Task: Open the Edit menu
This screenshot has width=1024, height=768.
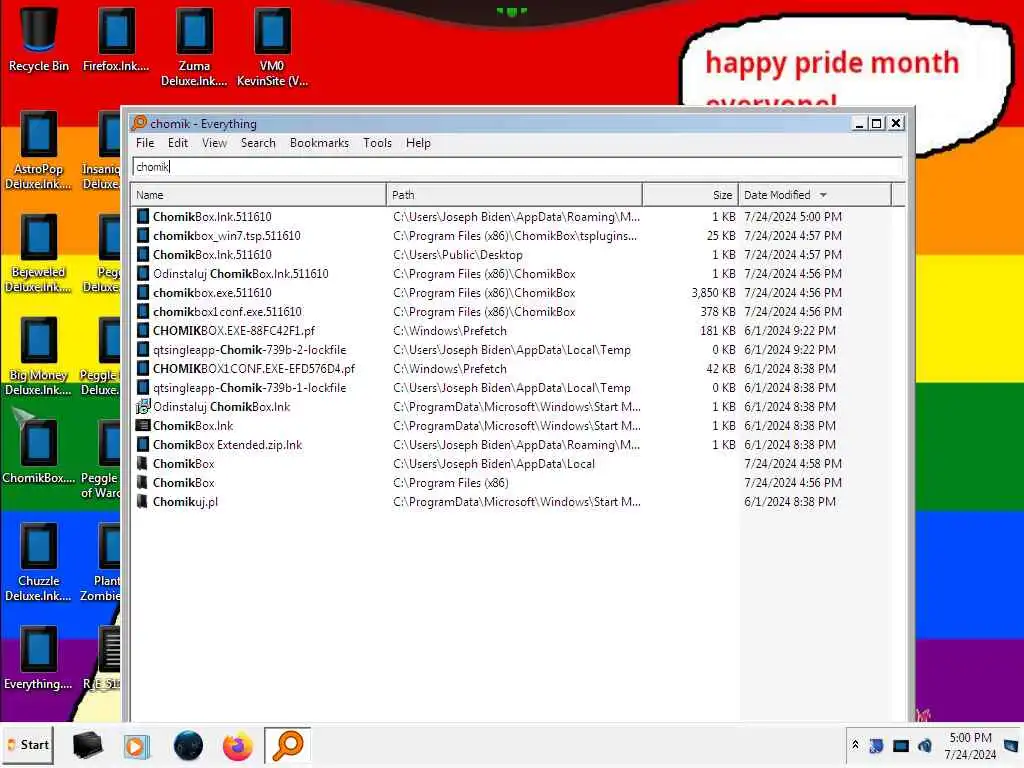Action: click(178, 143)
